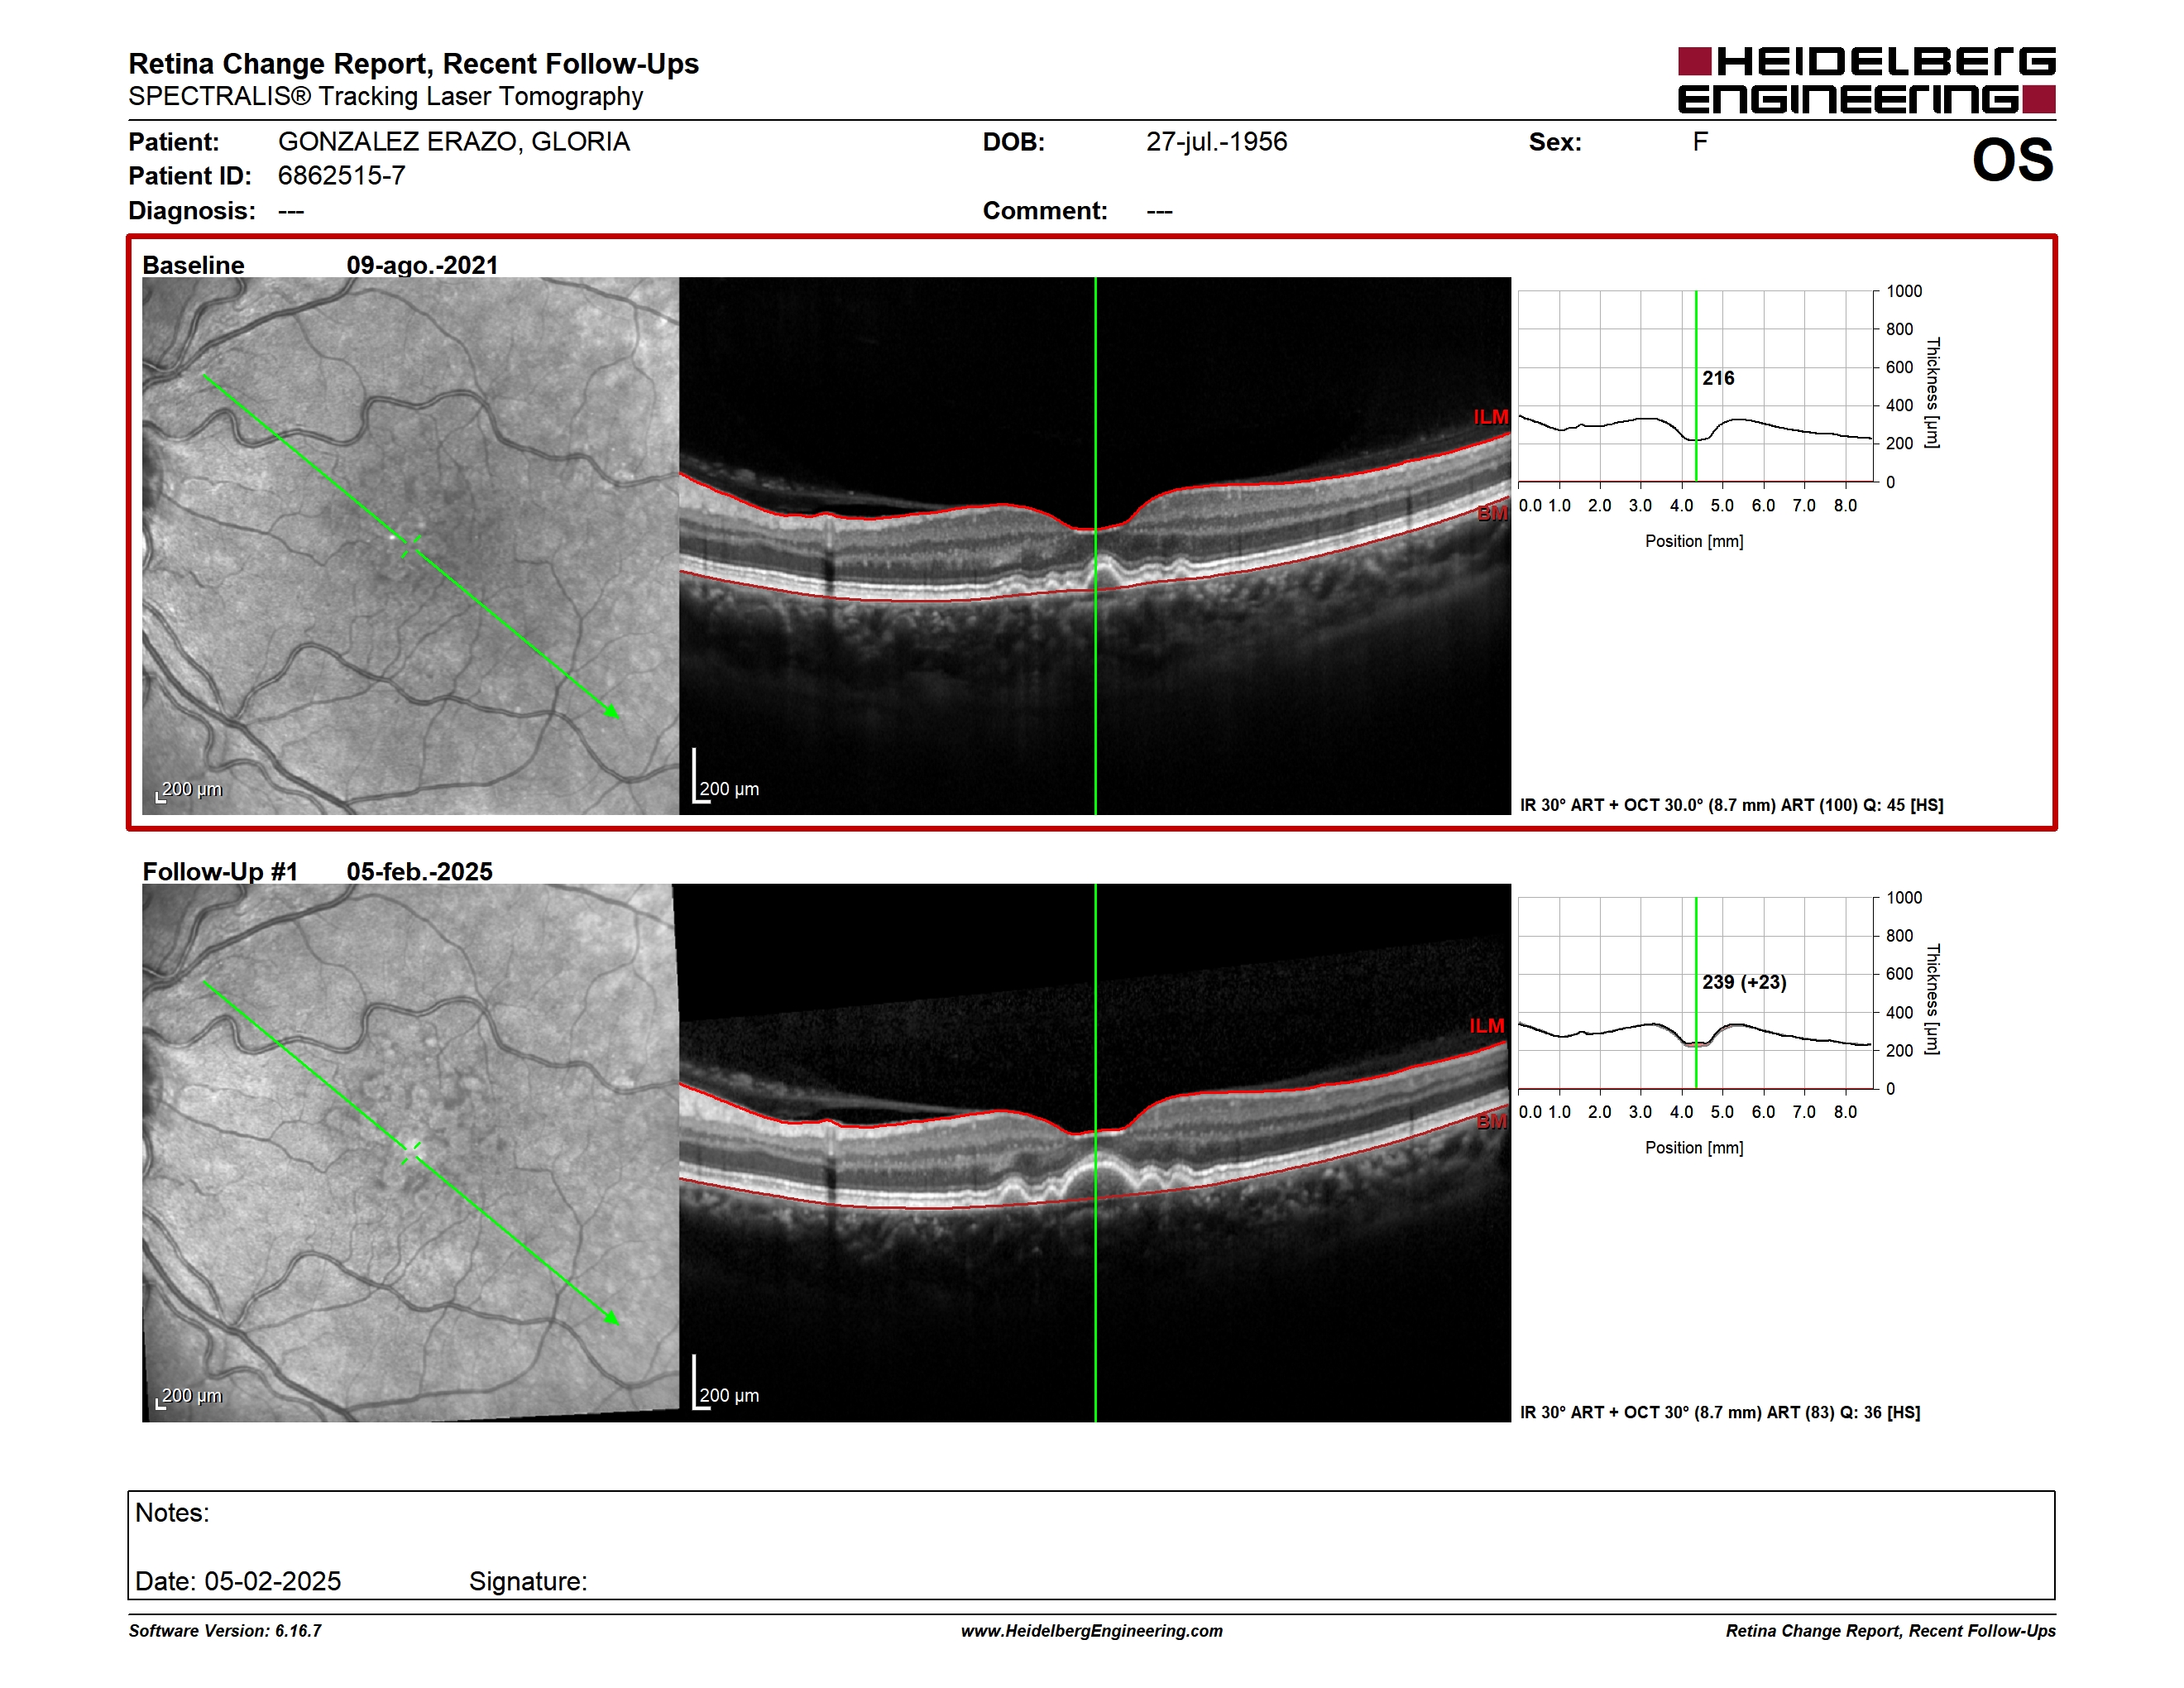
Task: Click the 'Follow-Up #1' heading label
Action: pyautogui.click(x=220, y=871)
